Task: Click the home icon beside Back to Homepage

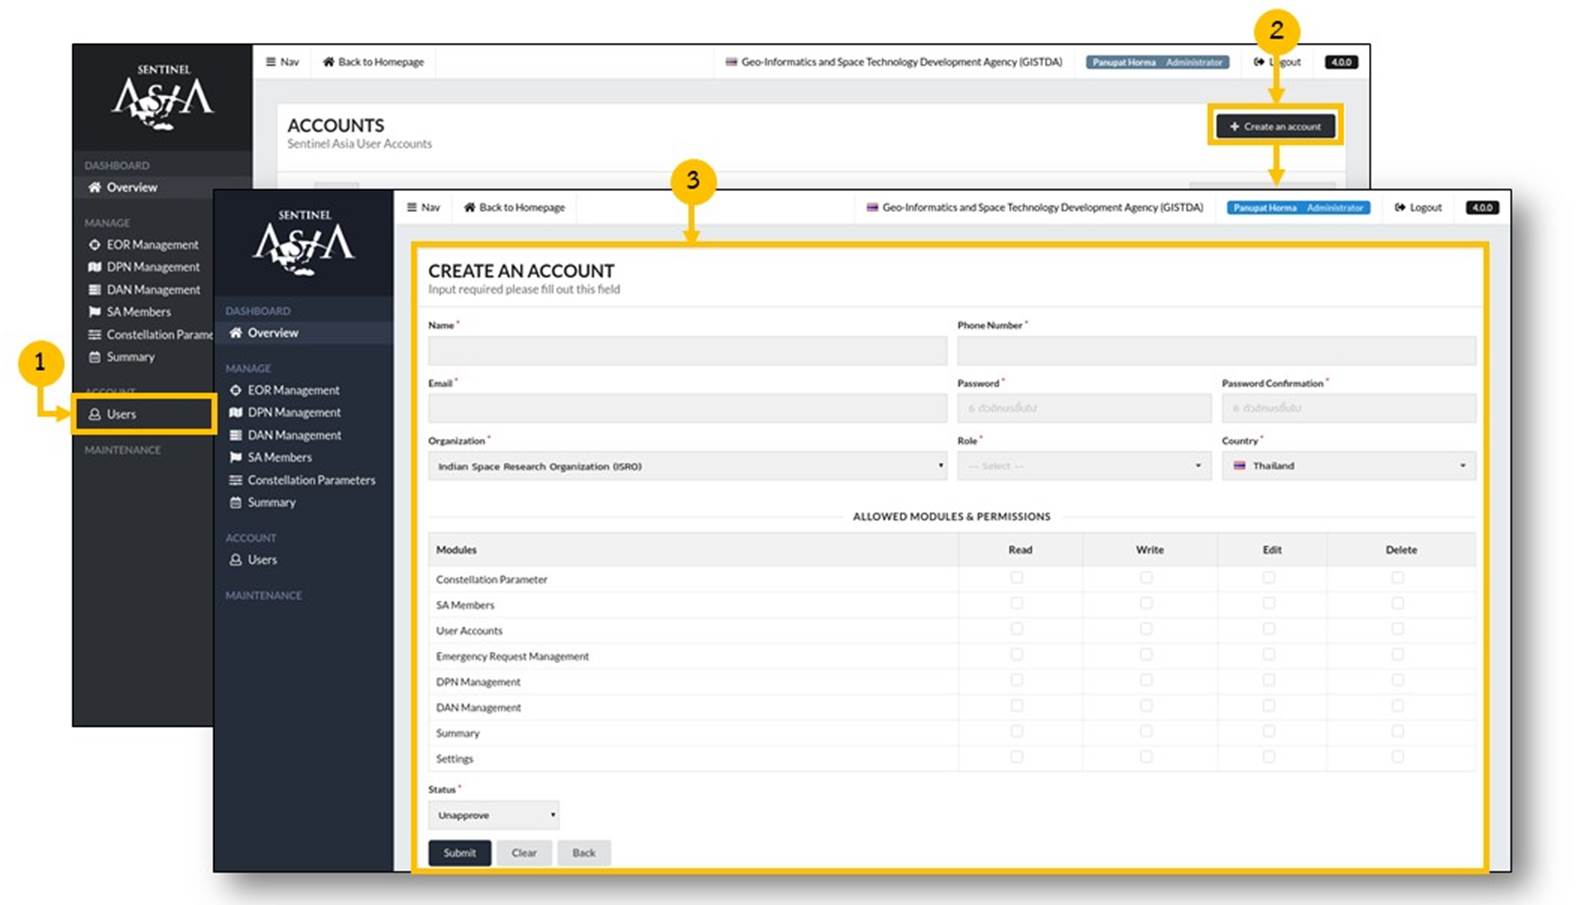Action: [469, 207]
